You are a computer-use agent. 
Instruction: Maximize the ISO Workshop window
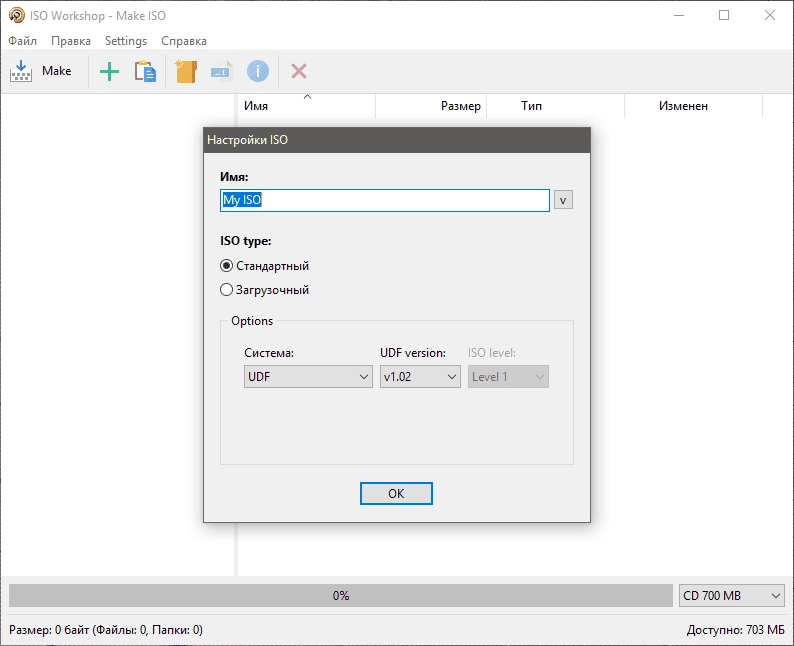coord(724,15)
